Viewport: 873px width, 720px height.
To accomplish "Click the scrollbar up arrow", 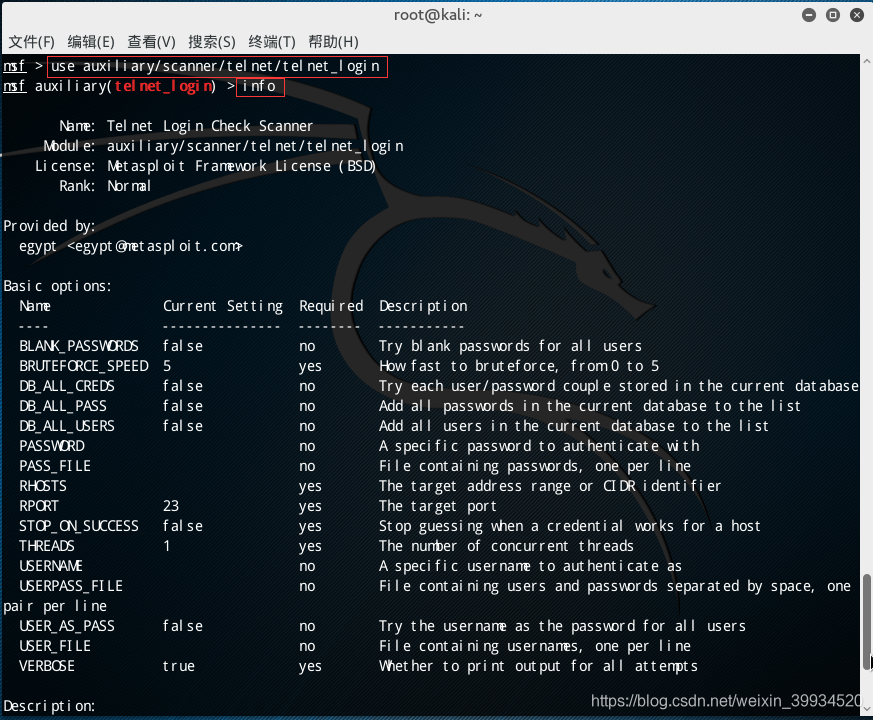I will (x=866, y=61).
